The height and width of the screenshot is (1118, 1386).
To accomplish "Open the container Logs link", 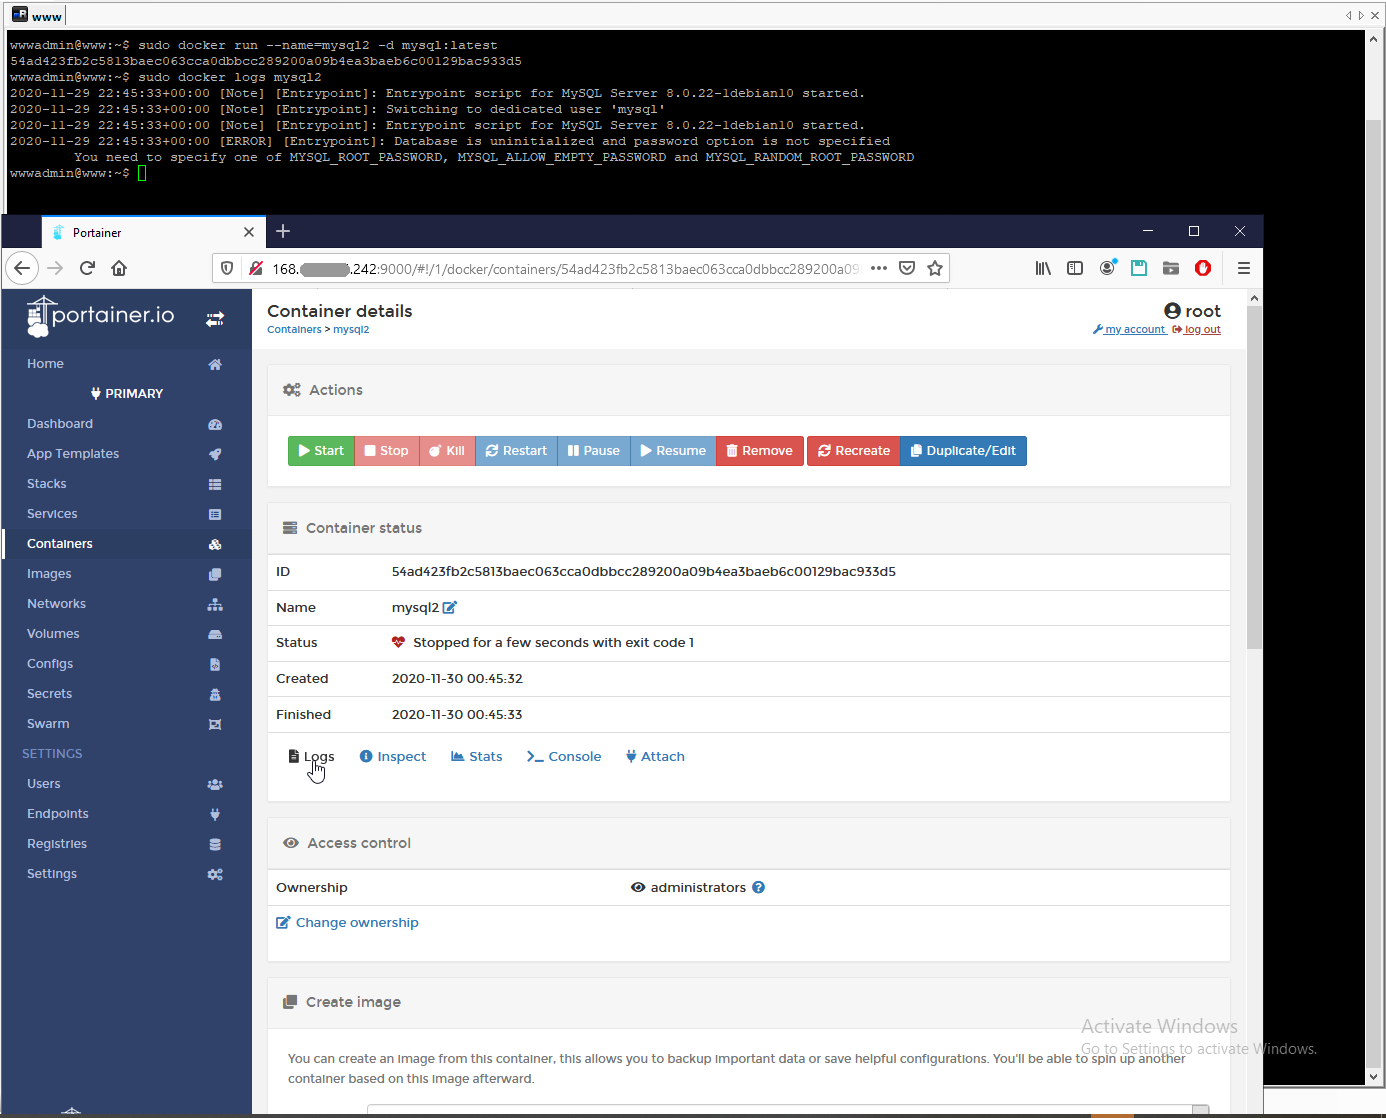I will click(311, 757).
